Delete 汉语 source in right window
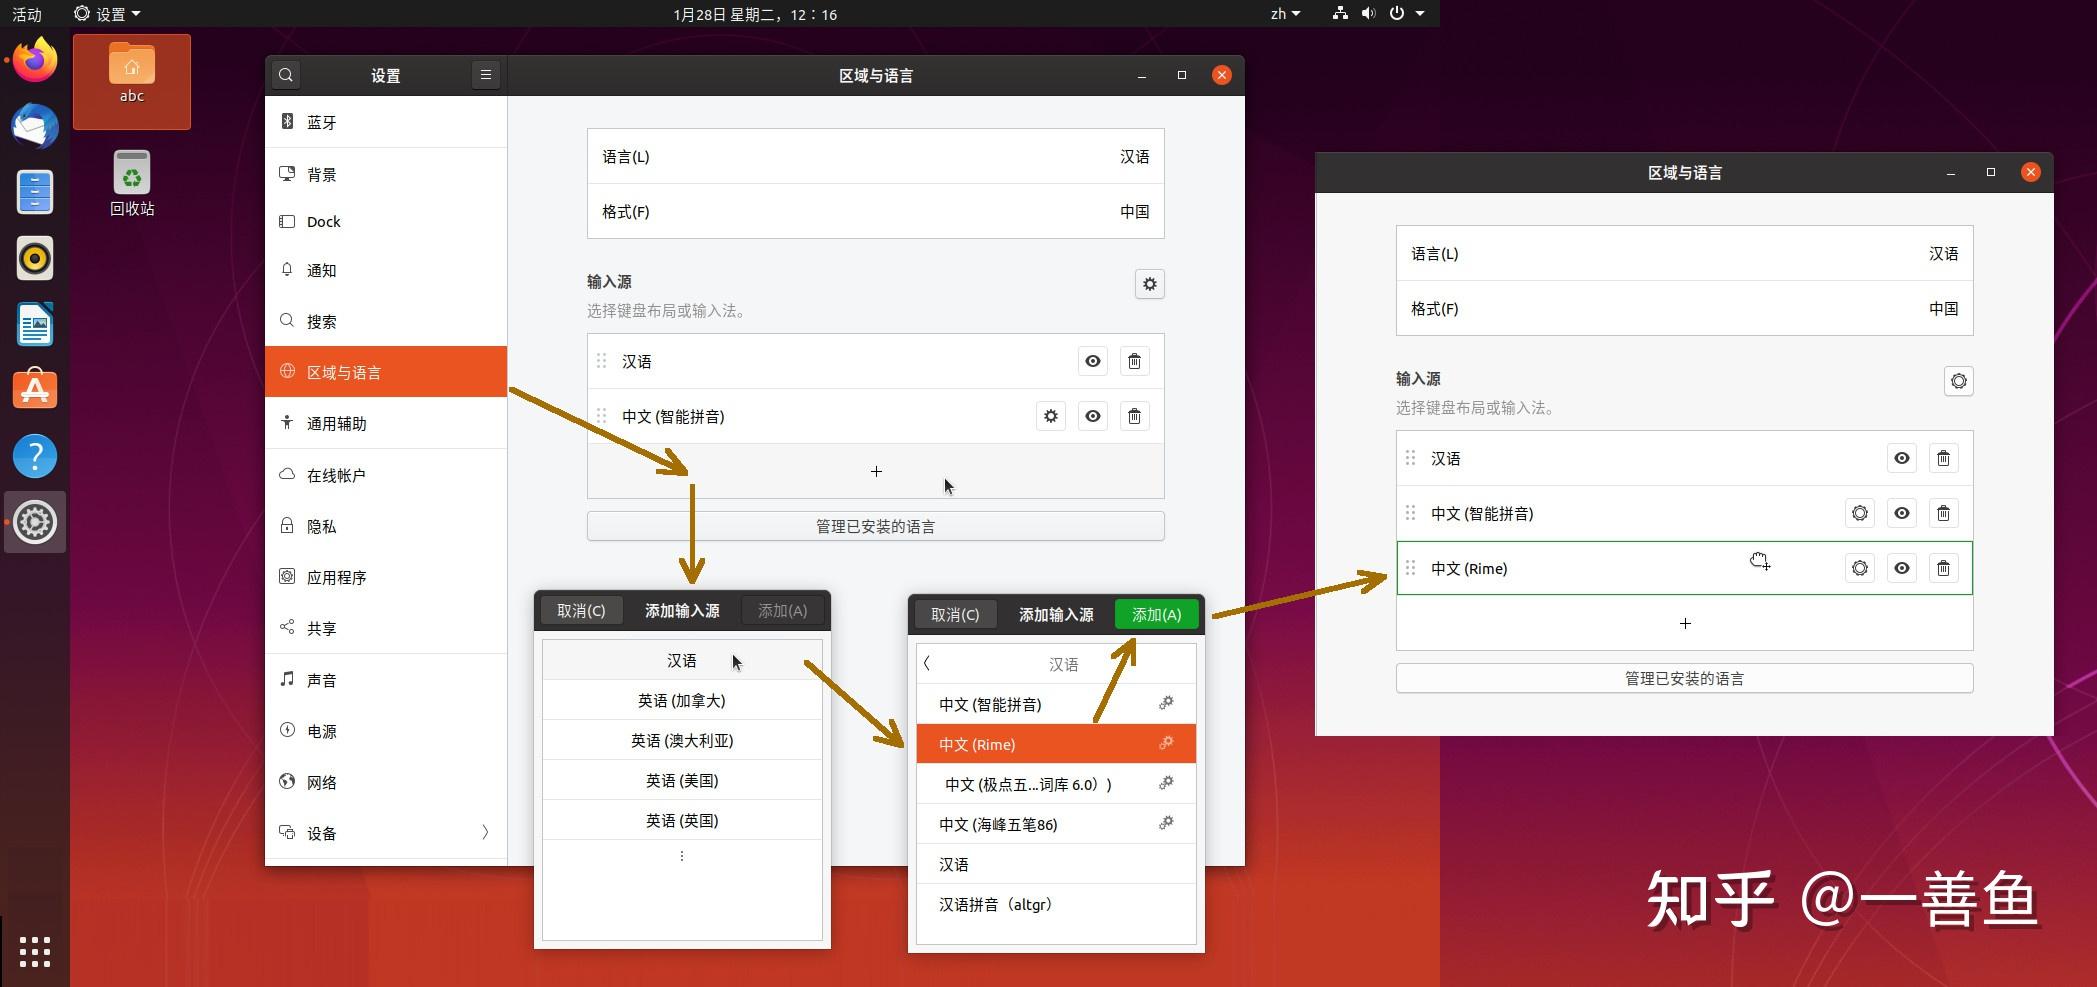 [x=1943, y=458]
